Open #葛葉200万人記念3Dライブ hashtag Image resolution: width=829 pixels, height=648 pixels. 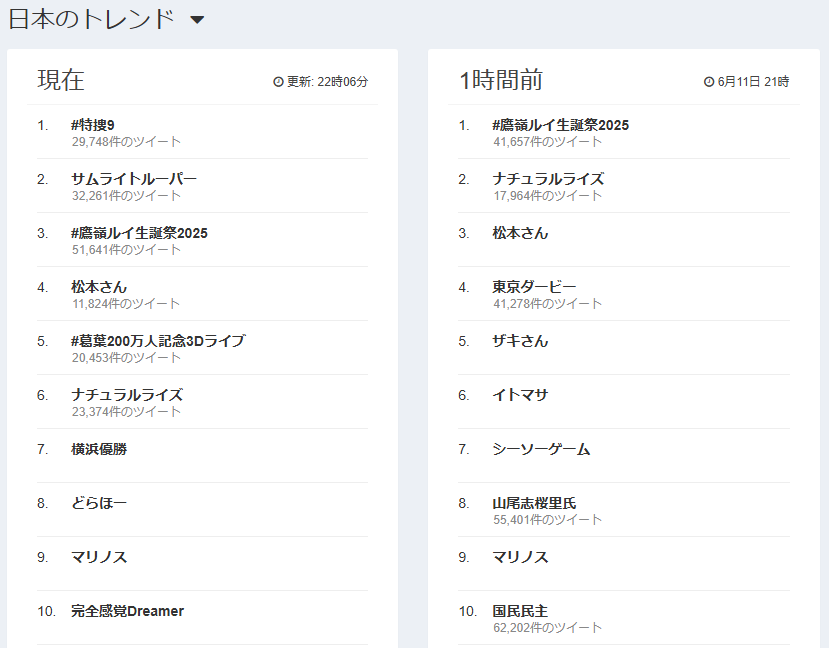point(158,341)
